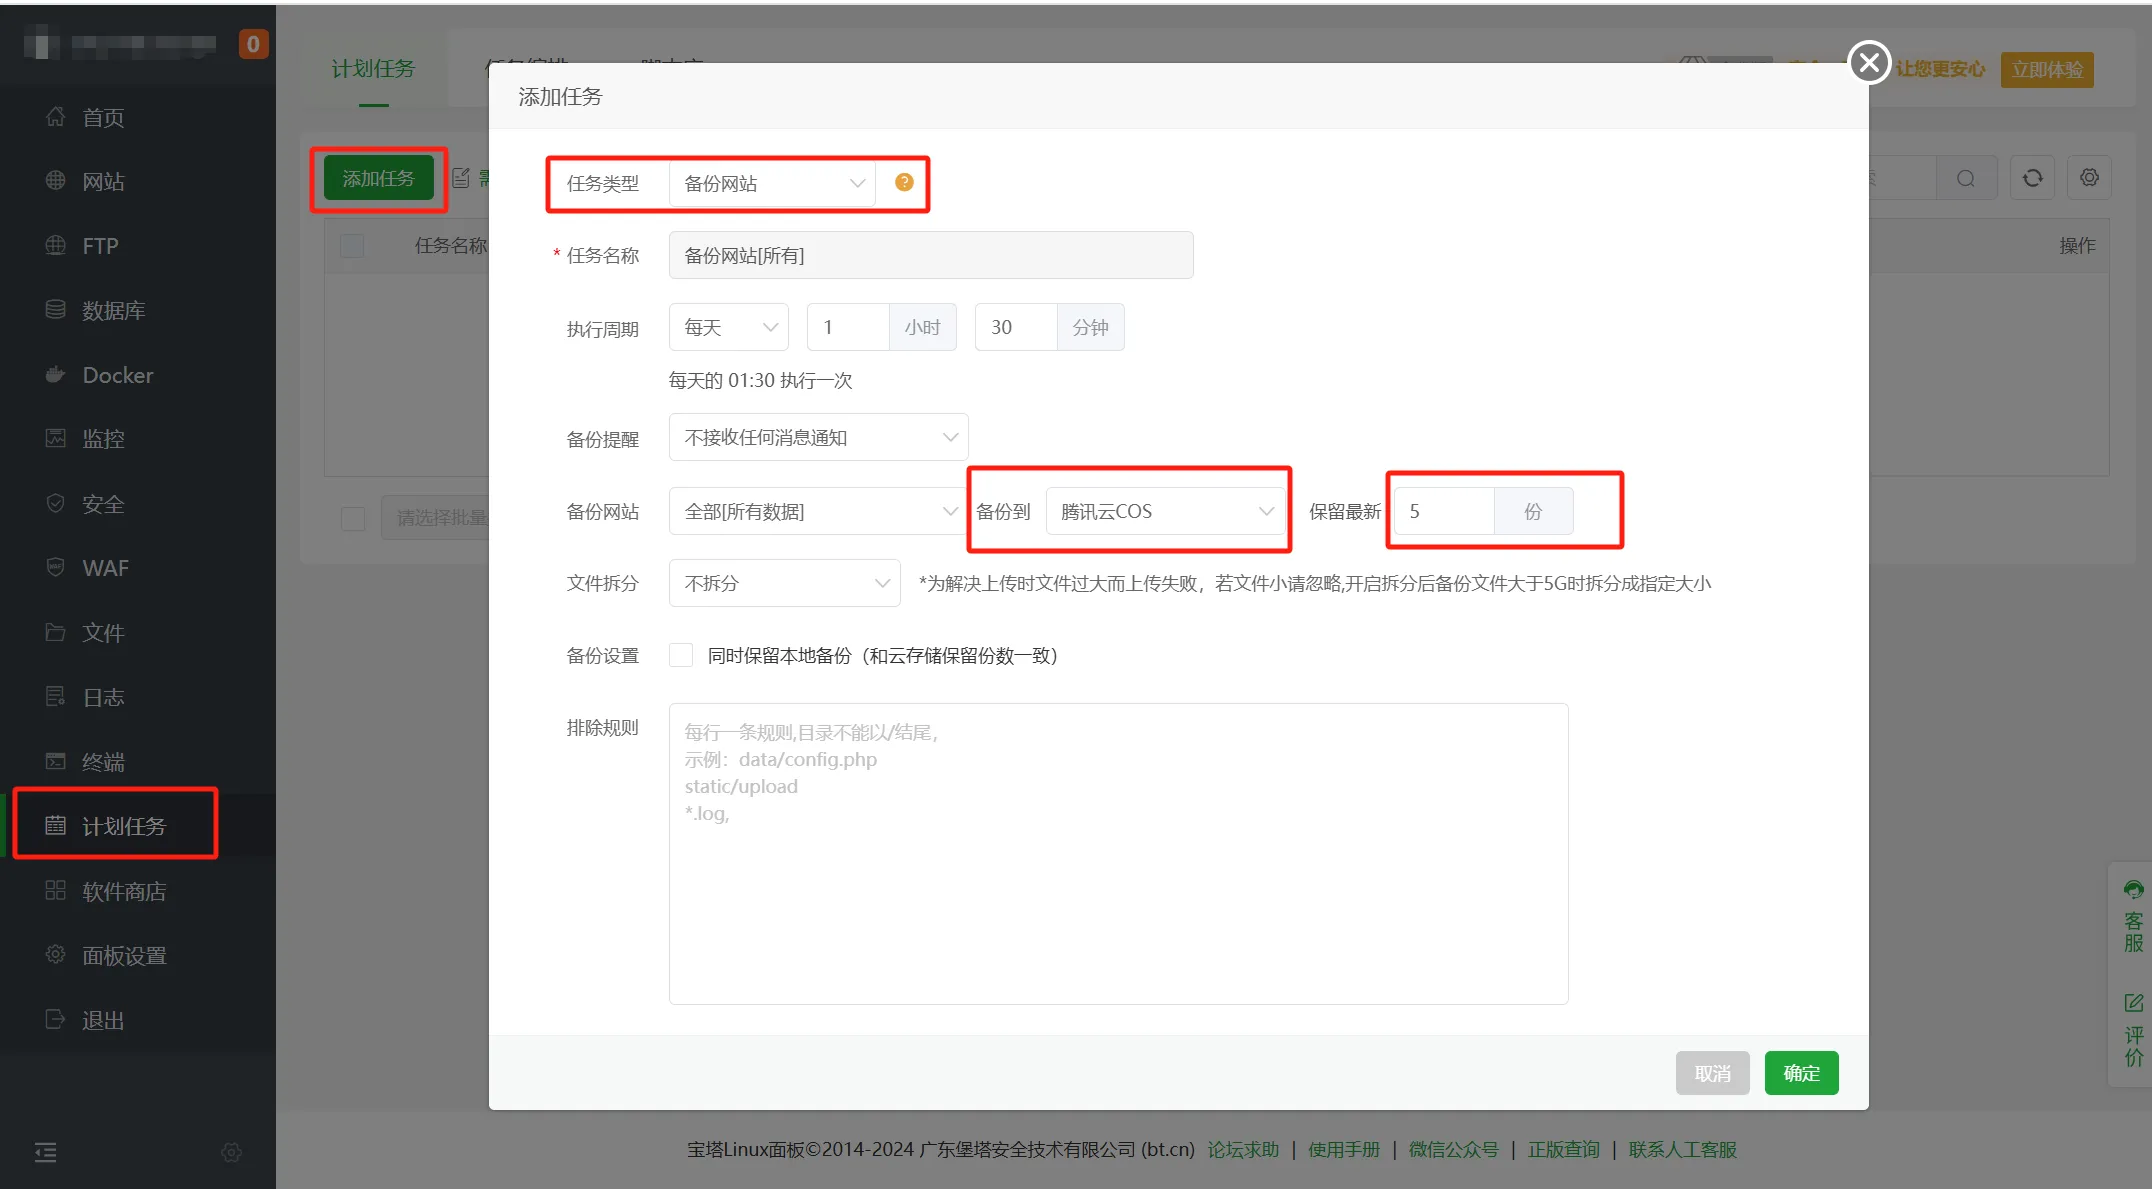Viewport: 2152px width, 1189px height.
Task: Toggle the batch selection checkbox below table
Action: point(353,518)
